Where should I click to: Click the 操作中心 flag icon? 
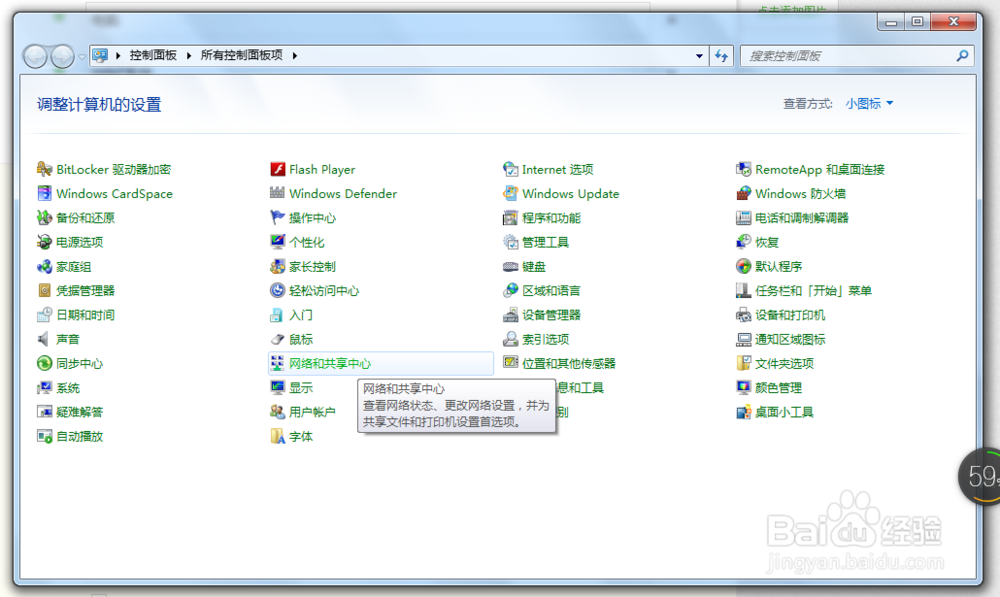[277, 217]
